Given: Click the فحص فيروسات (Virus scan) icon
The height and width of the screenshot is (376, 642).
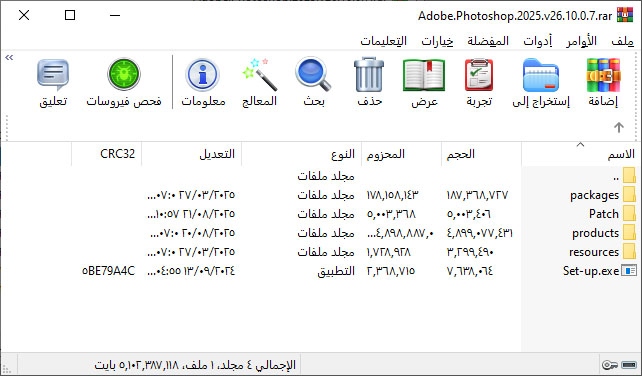Looking at the screenshot, I should [124, 74].
